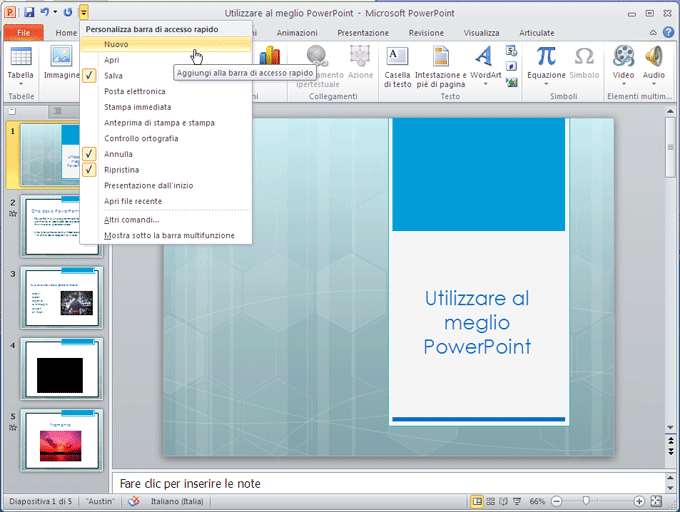Expand the Video dropdown arrow
The image size is (680, 512).
tap(623, 84)
